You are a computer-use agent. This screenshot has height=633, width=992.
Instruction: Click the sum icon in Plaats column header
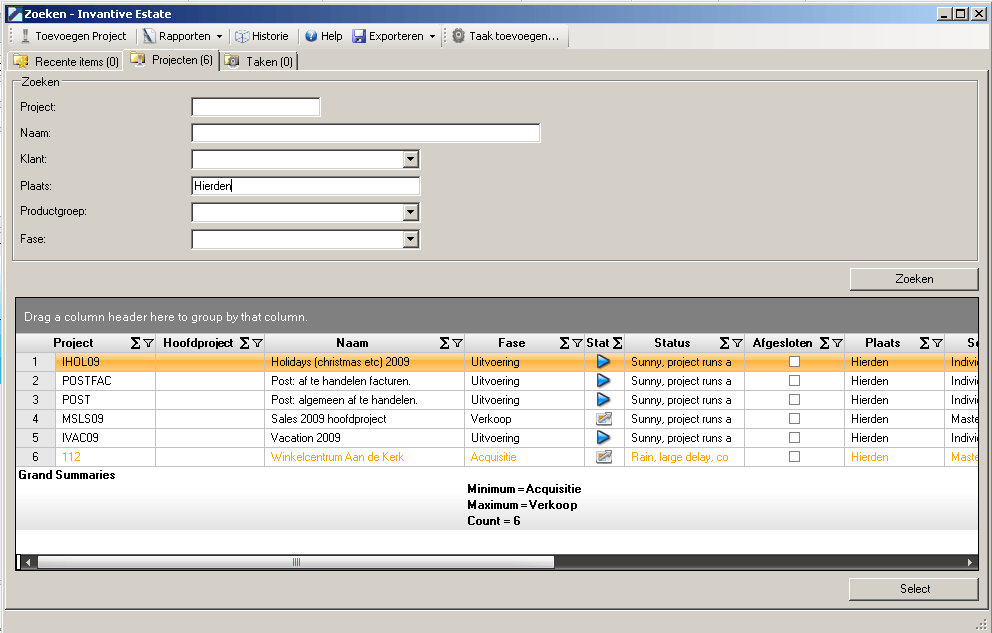[x=924, y=343]
